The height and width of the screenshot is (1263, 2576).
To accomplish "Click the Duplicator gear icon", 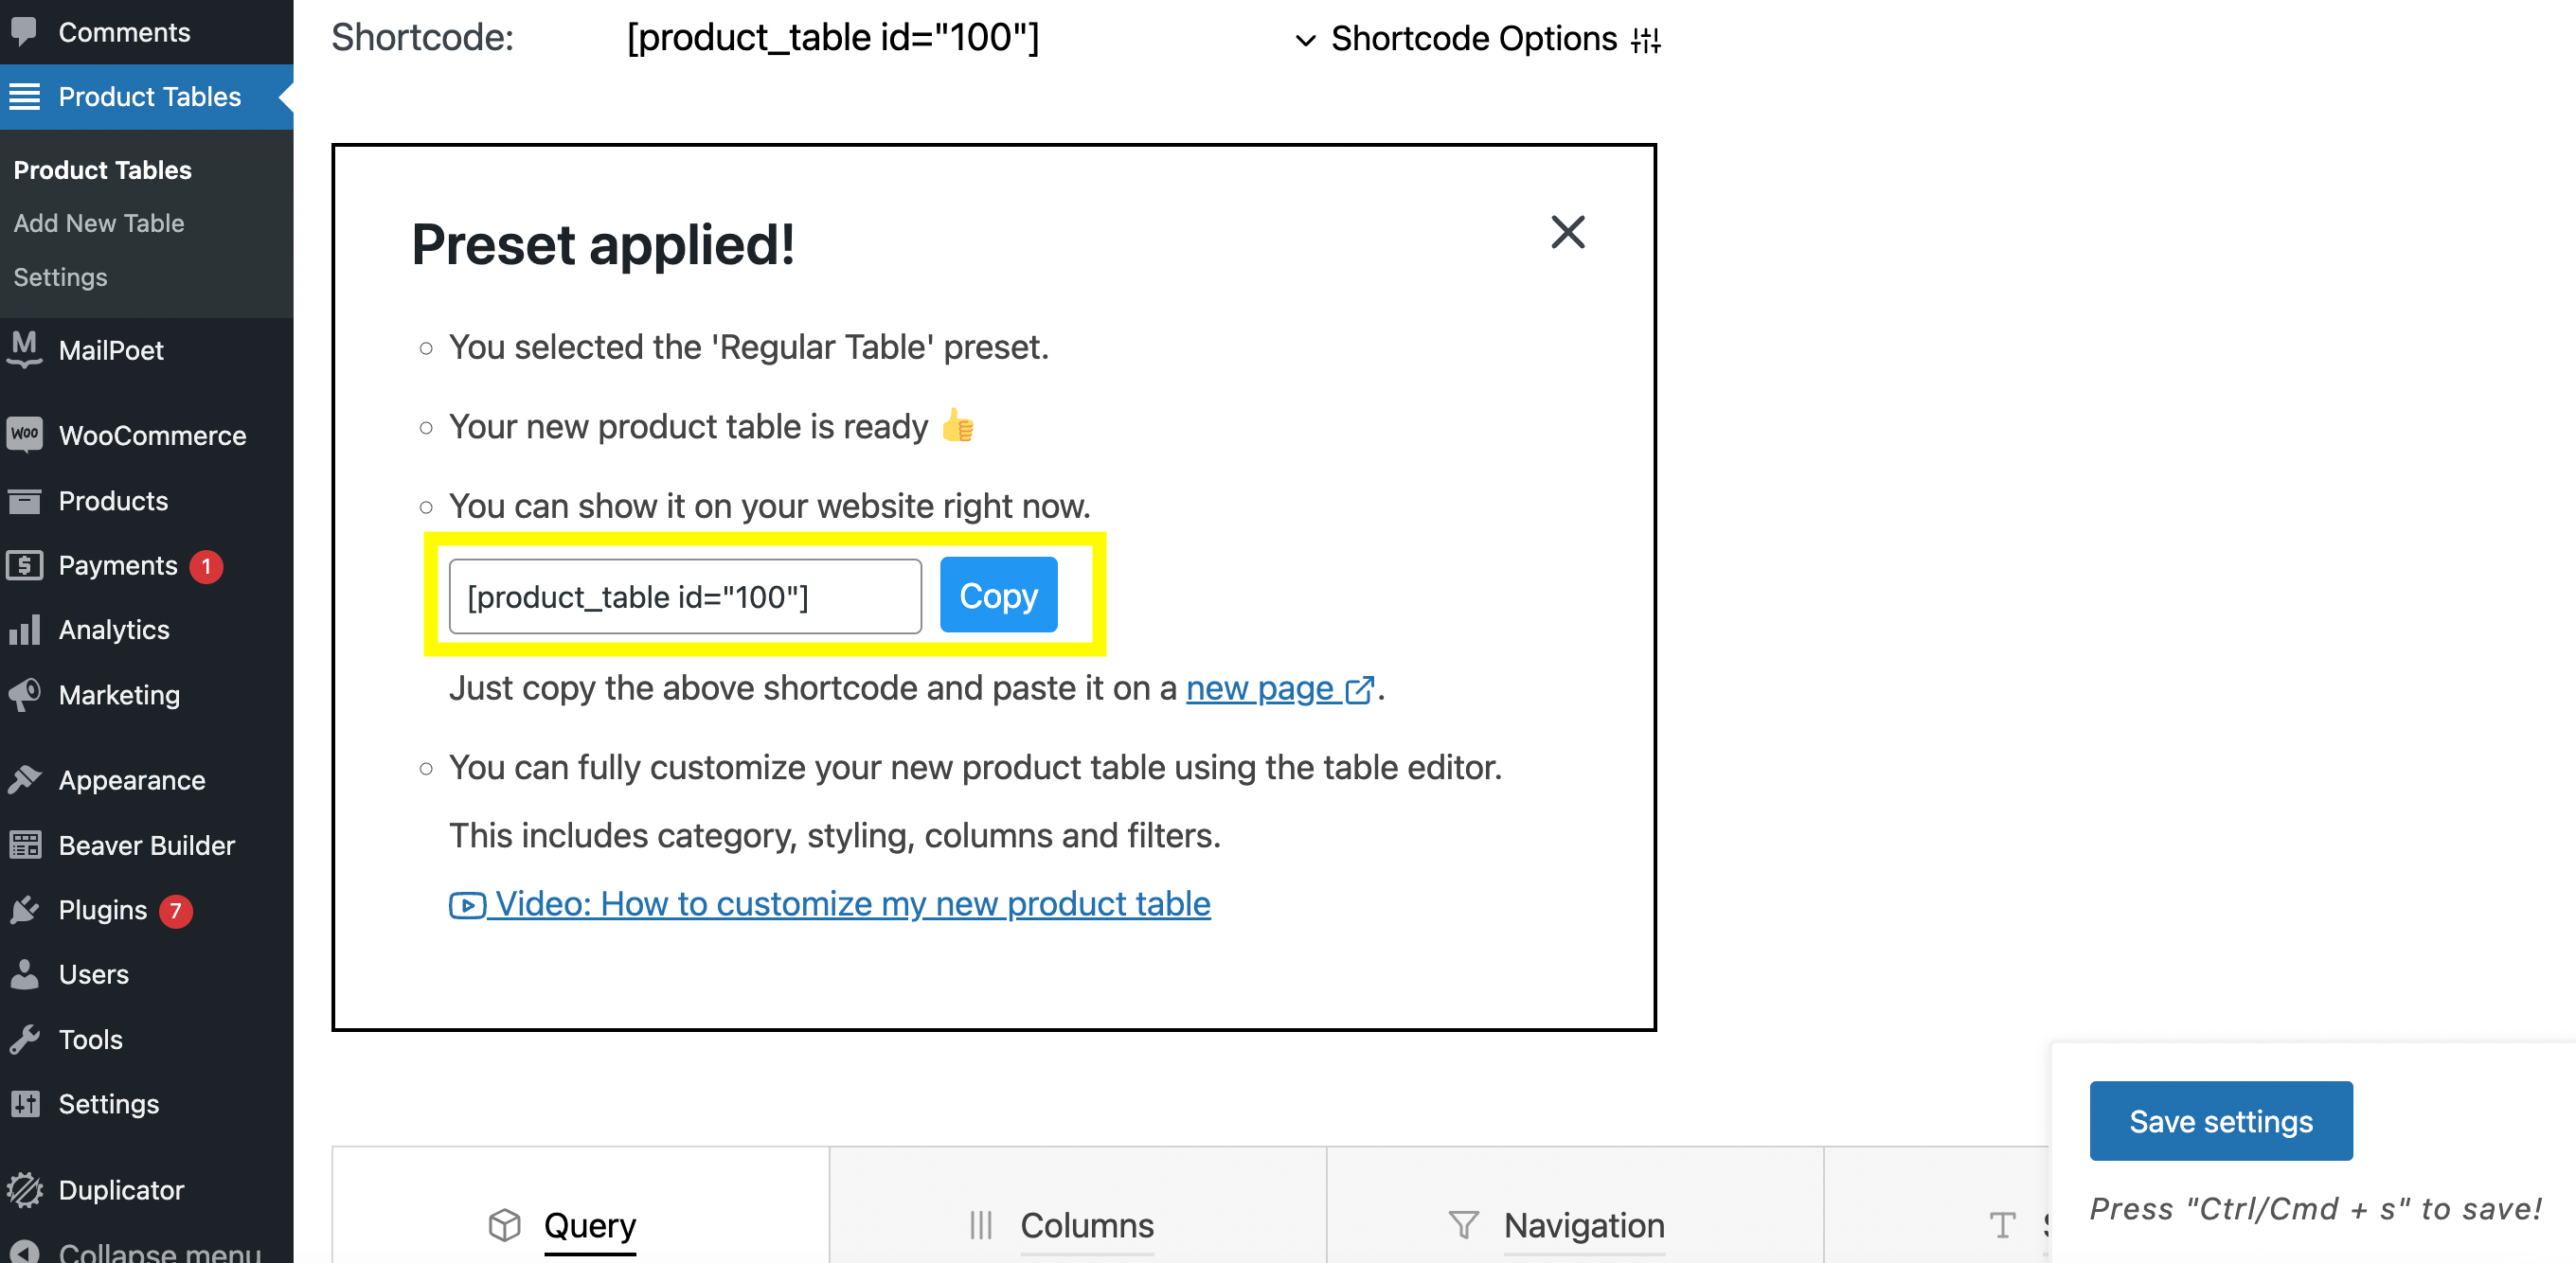I will [x=25, y=1189].
